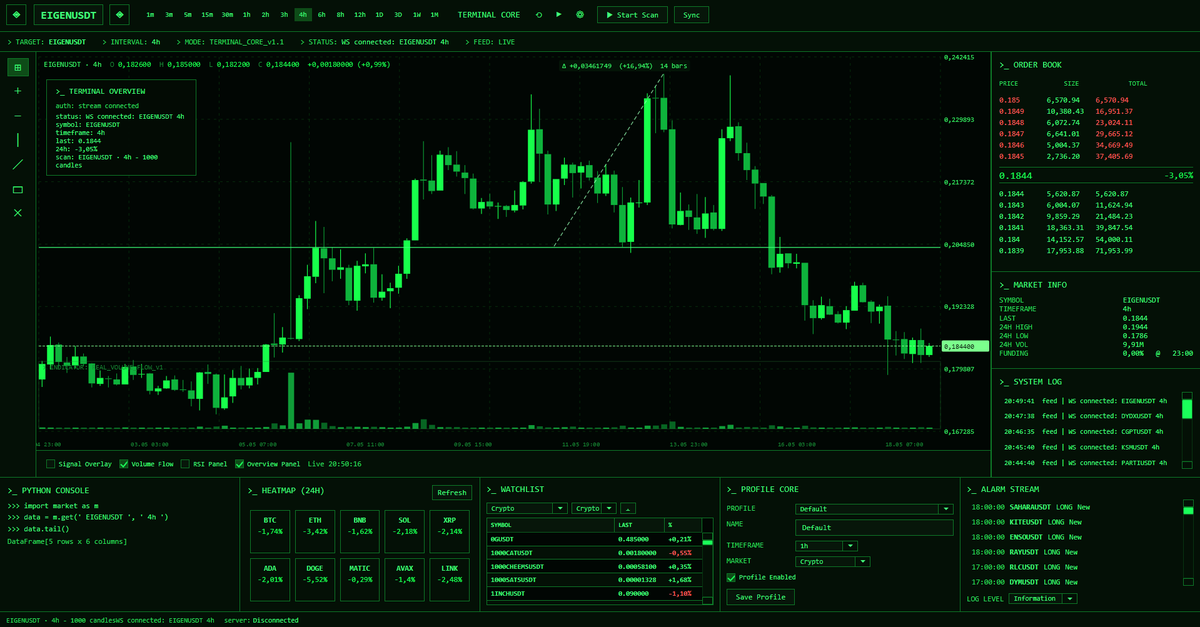Select the 1W interval
The height and width of the screenshot is (627, 1200).
416,15
